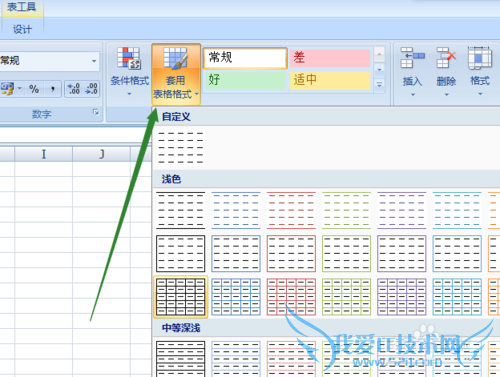Select blue light table style in first 浅色 row

[x=236, y=210]
